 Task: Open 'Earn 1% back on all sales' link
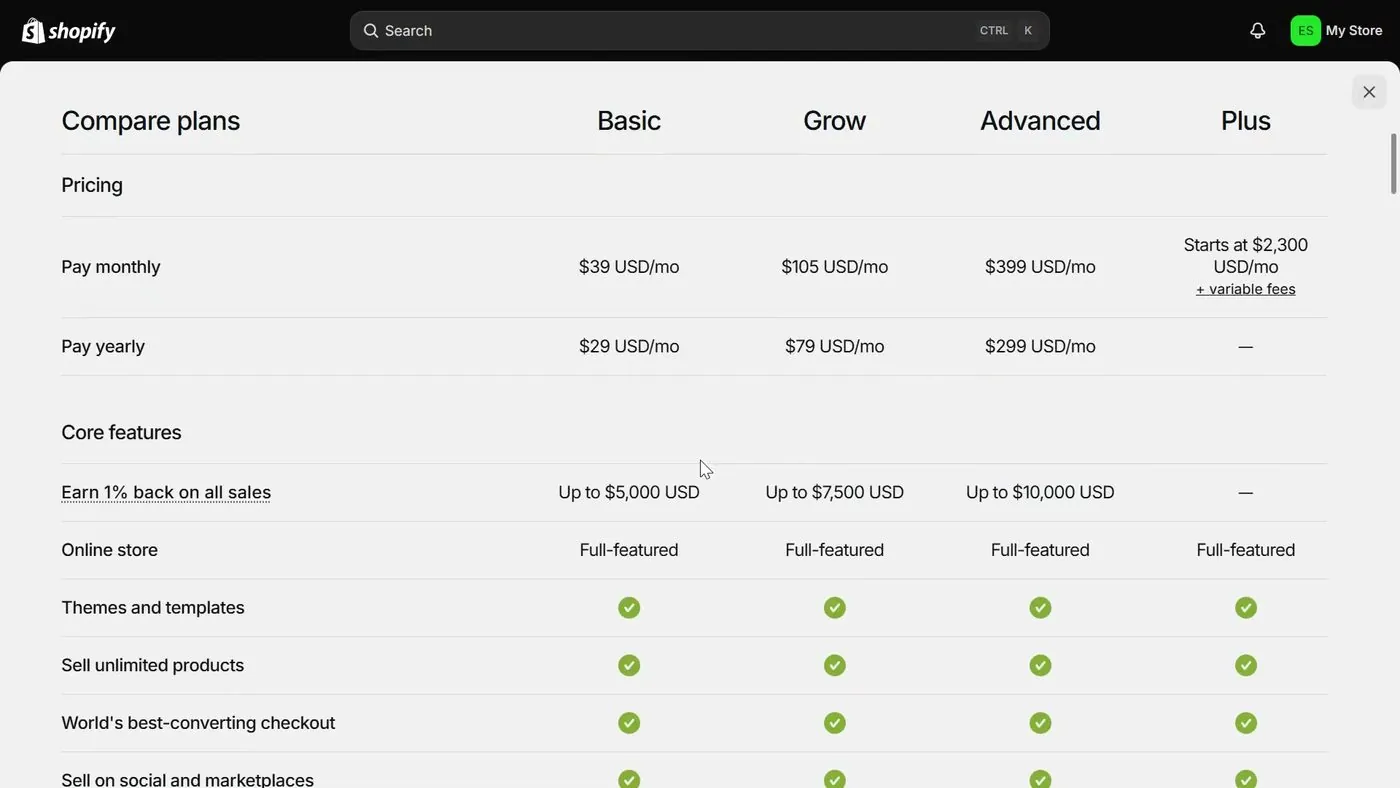pyautogui.click(x=166, y=492)
